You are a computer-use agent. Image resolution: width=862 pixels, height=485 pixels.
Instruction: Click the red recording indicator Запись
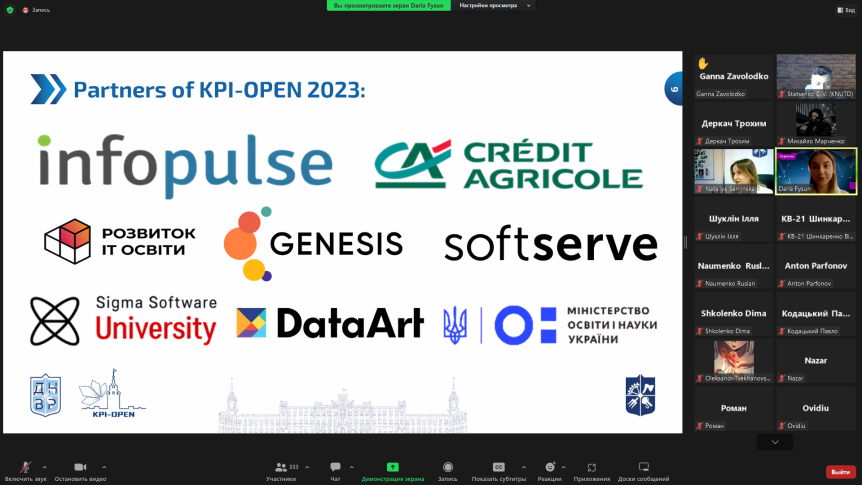point(36,10)
